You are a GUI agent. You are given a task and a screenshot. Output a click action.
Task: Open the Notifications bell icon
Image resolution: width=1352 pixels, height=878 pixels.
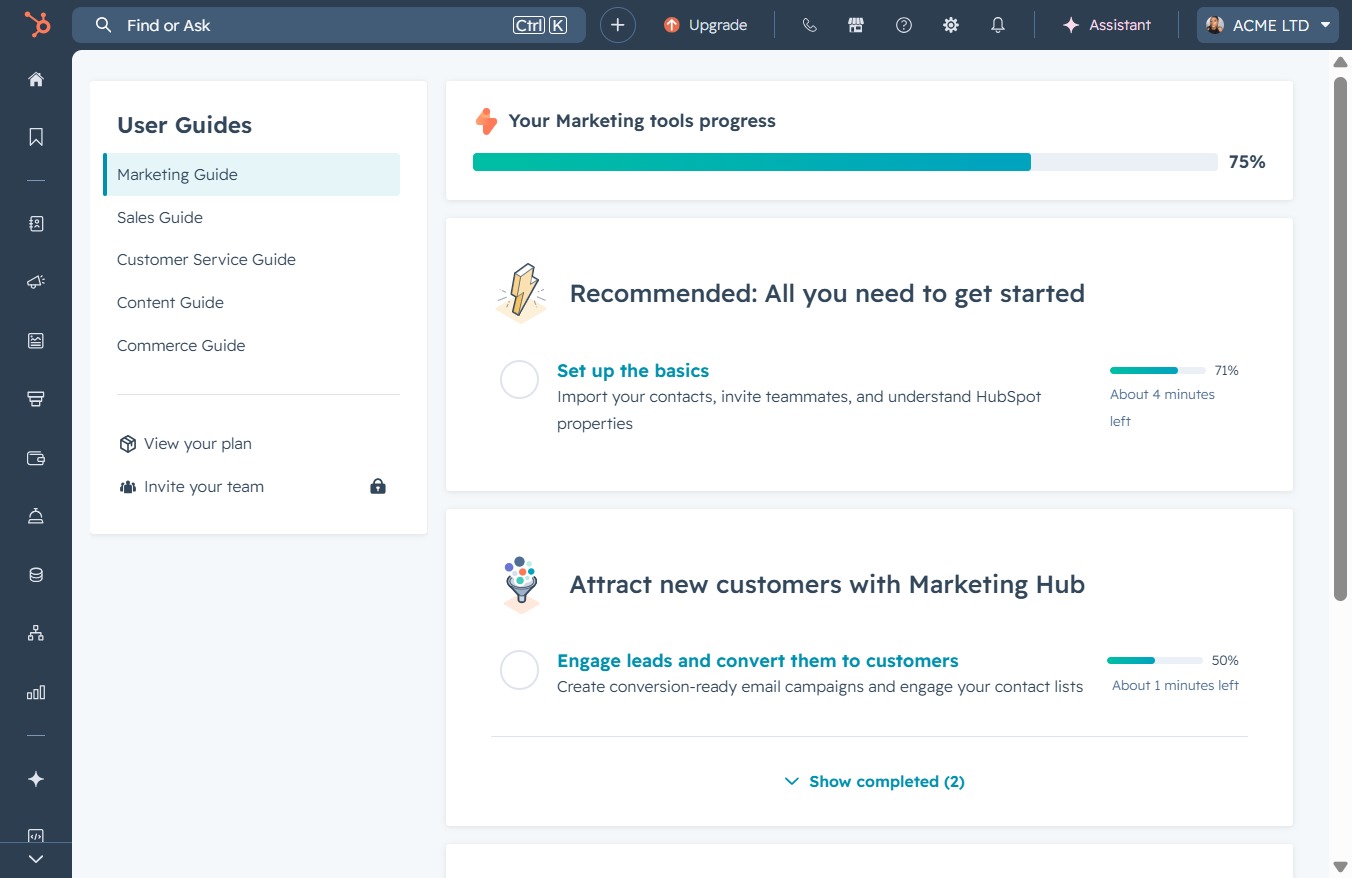998,25
